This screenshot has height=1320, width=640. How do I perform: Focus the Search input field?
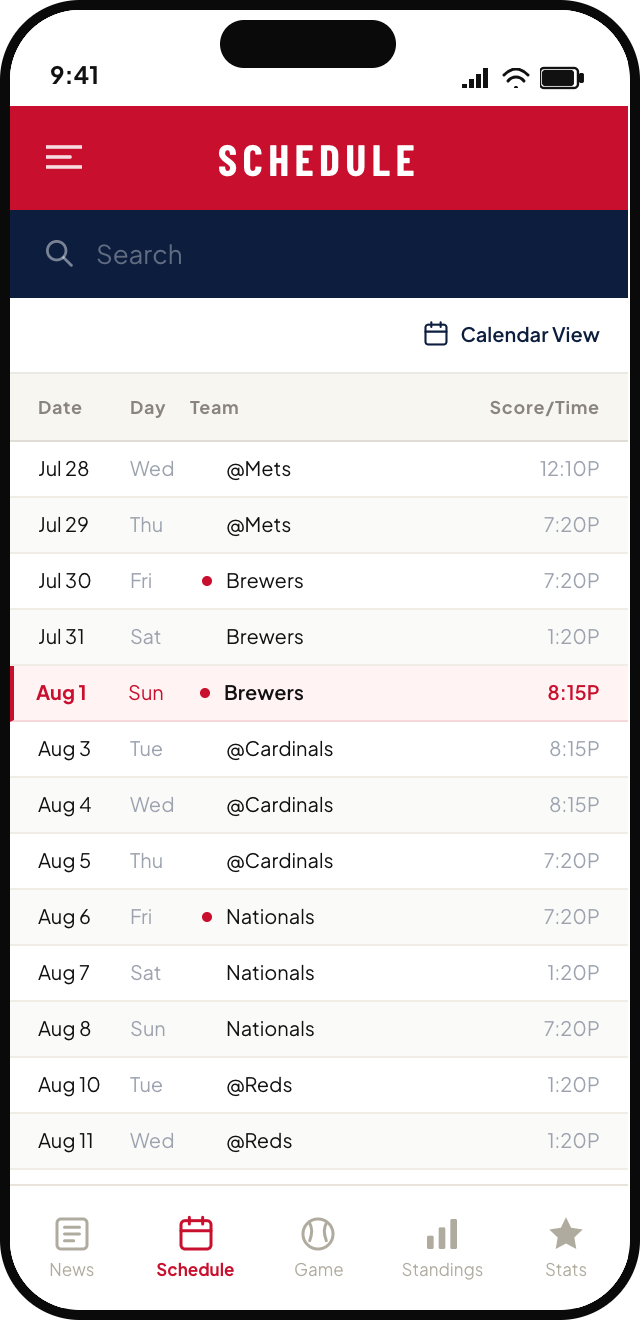320,254
